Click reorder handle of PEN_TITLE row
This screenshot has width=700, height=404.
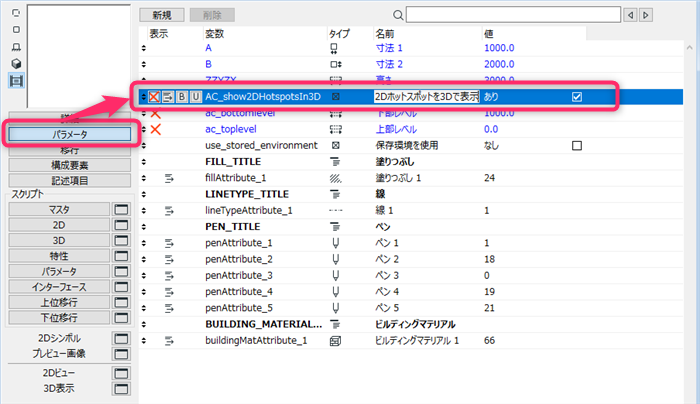point(144,227)
